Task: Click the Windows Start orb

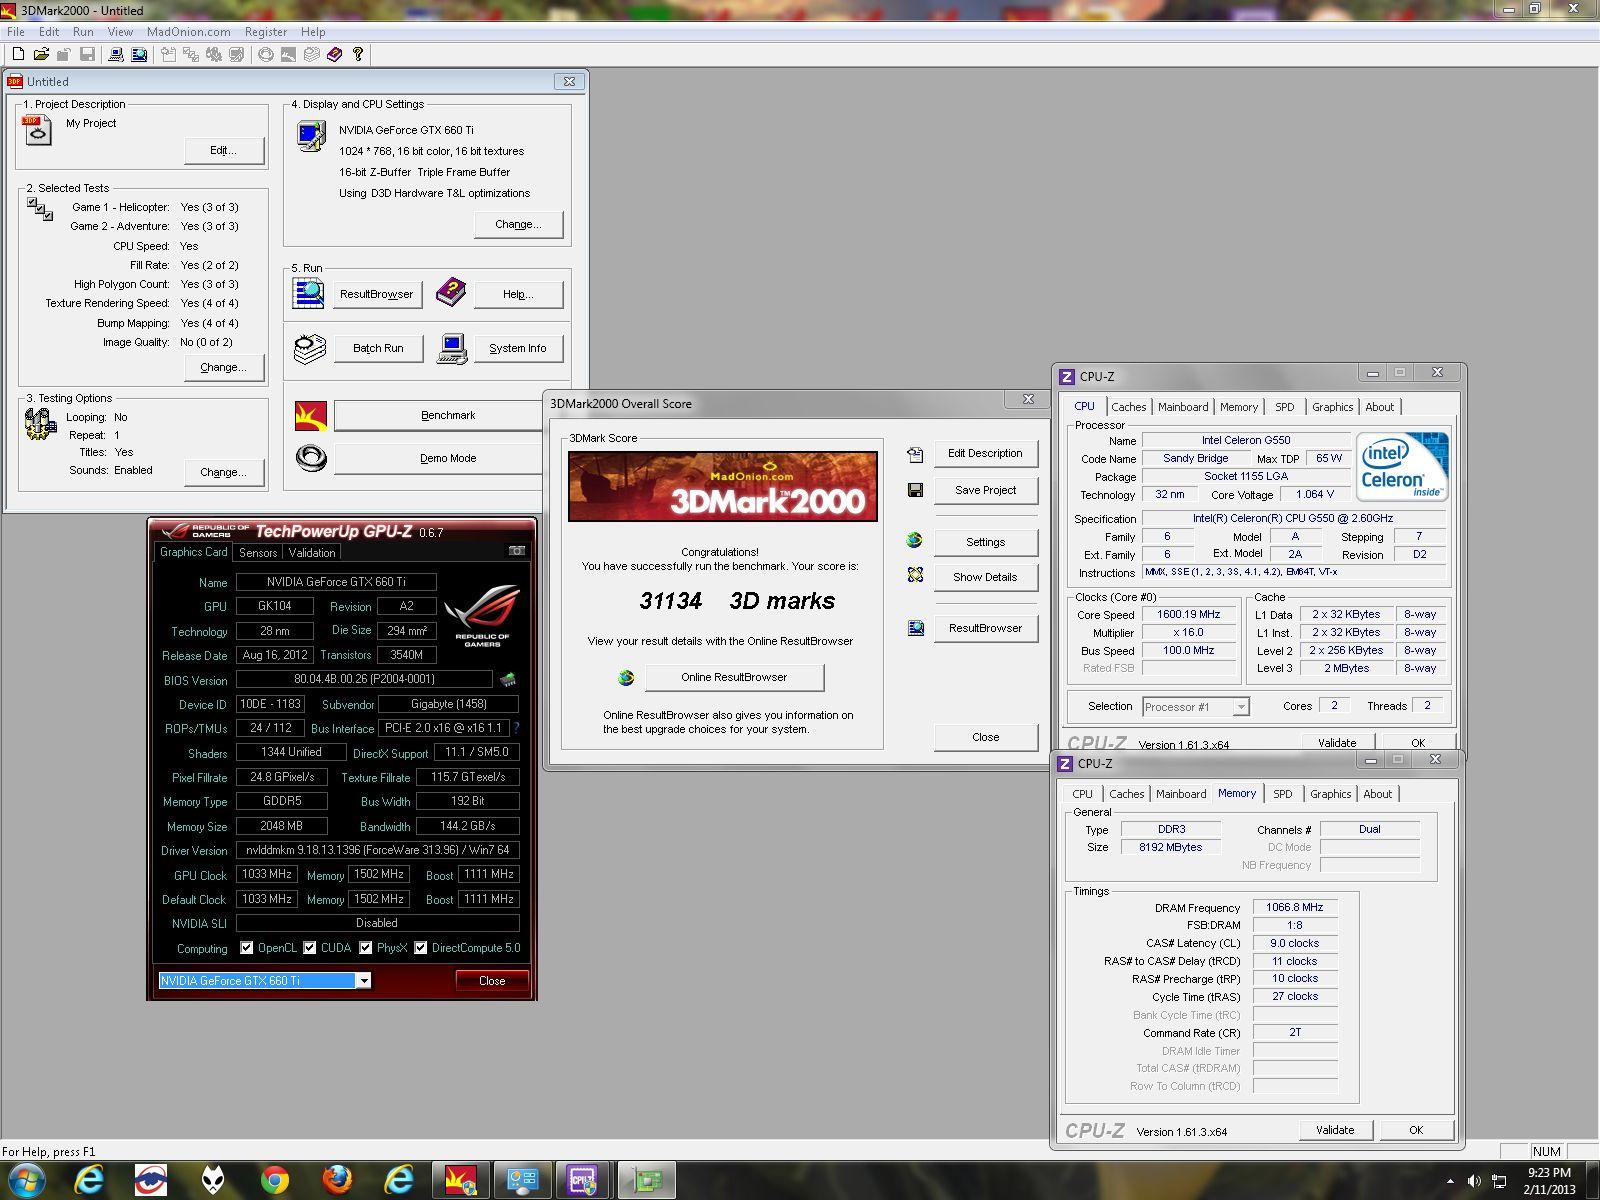Action: [x=27, y=1180]
